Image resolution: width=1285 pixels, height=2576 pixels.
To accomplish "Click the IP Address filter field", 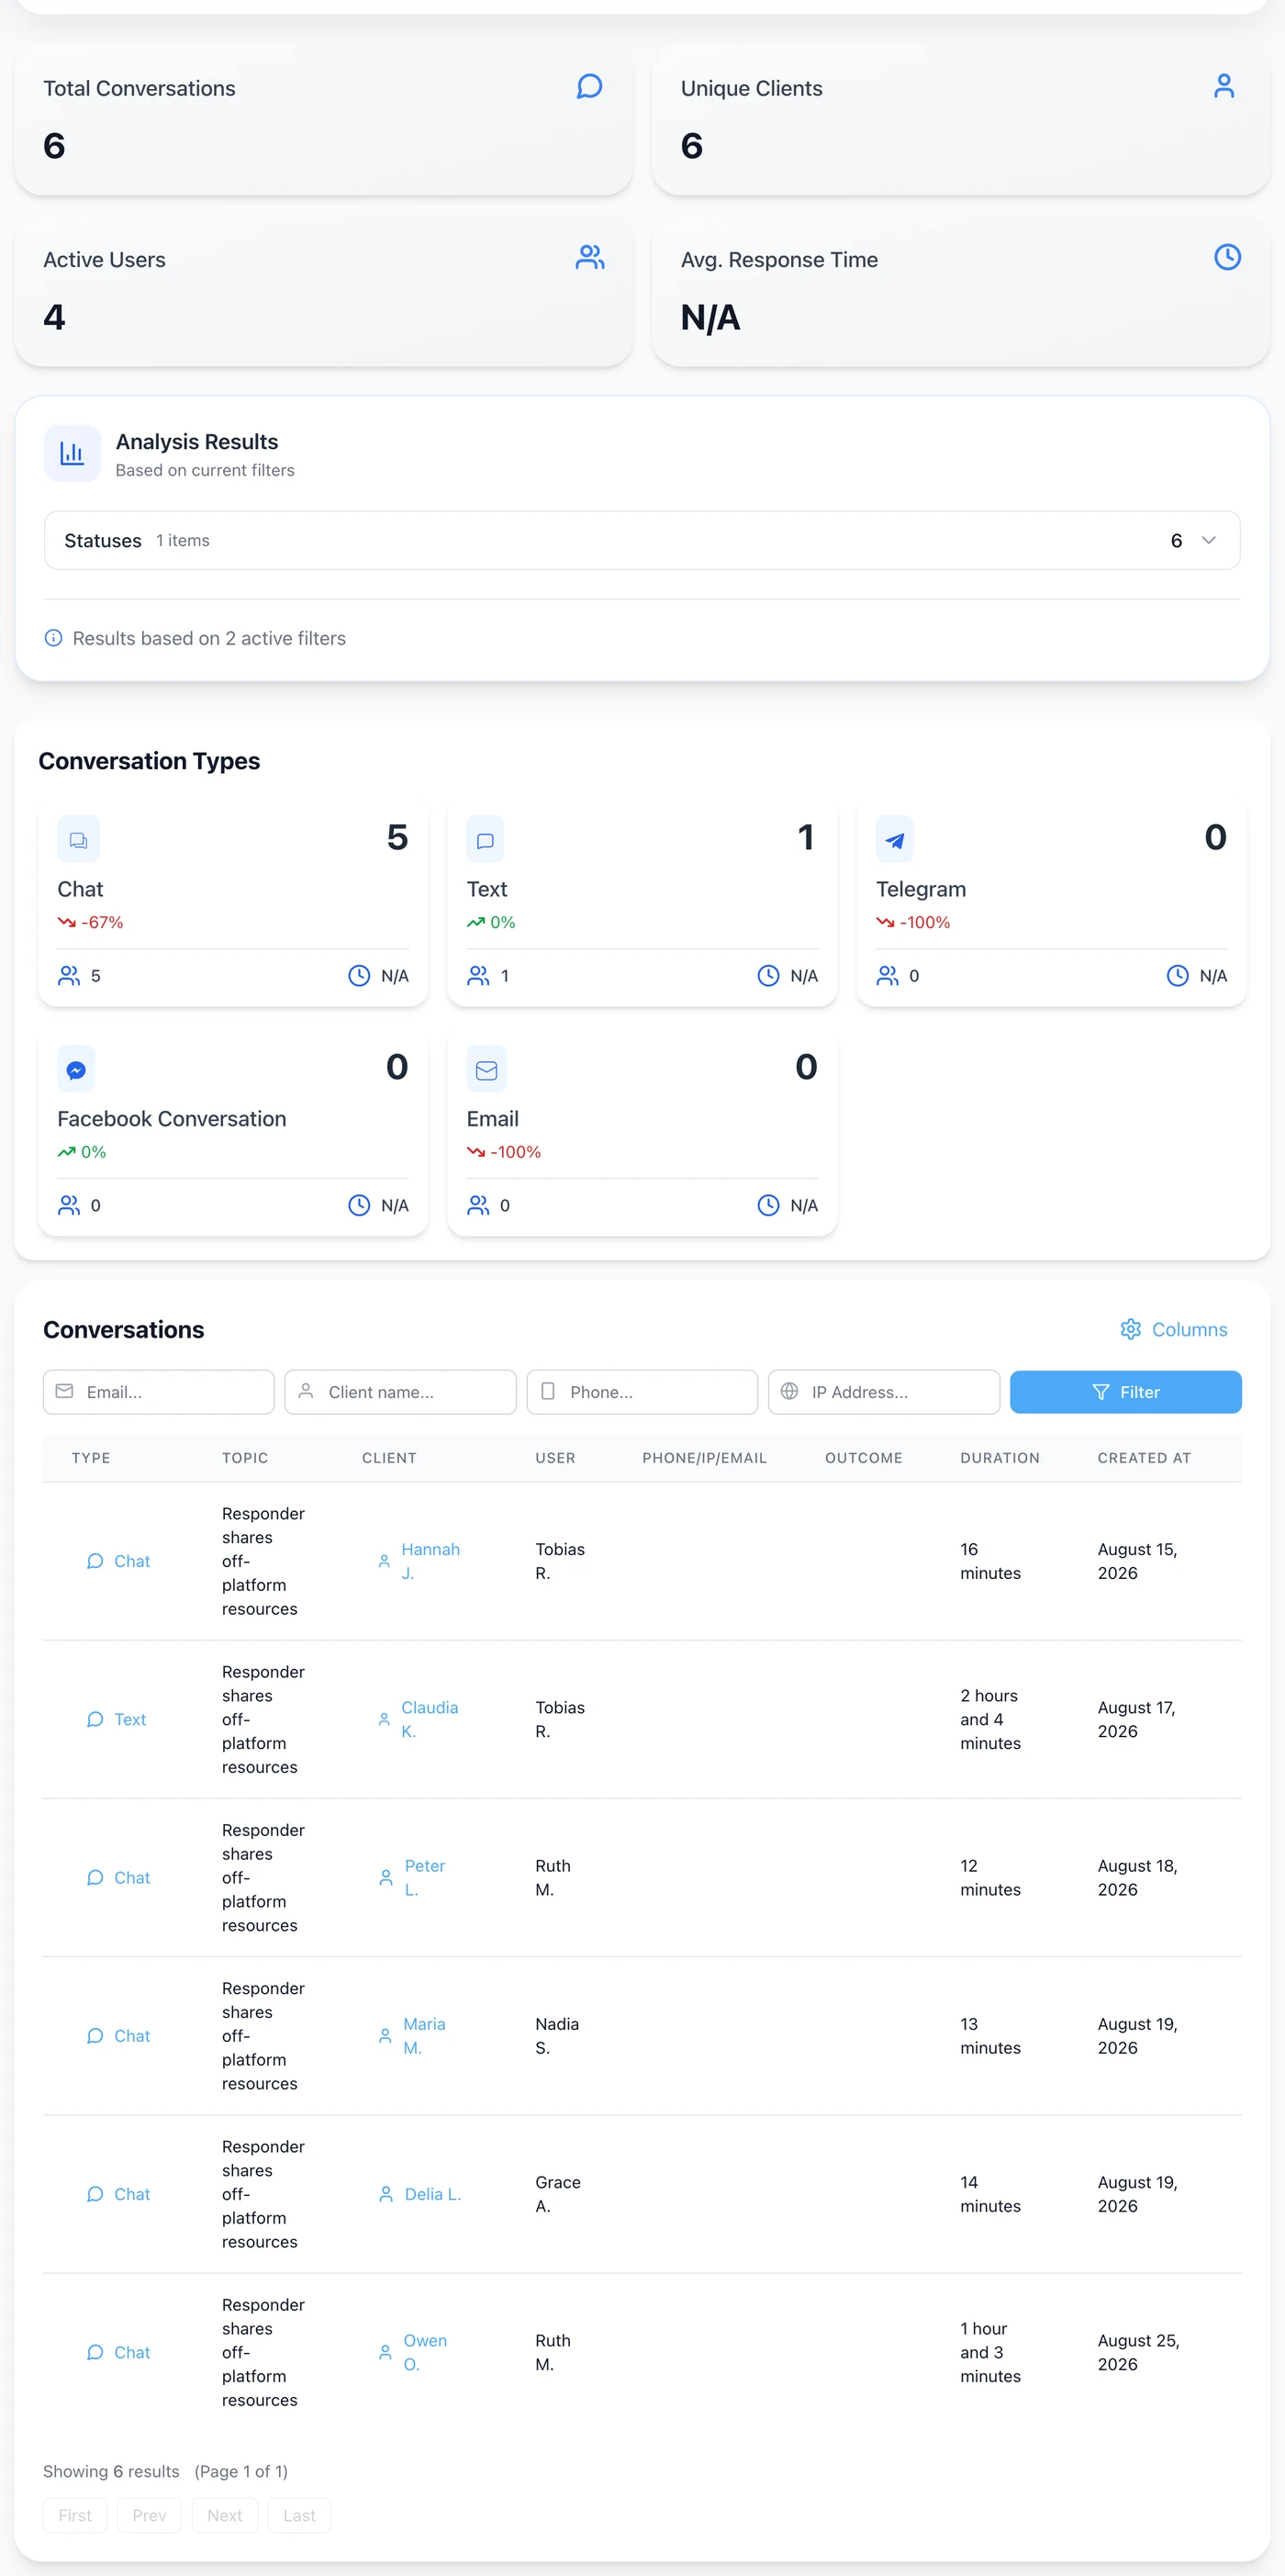I will [884, 1392].
